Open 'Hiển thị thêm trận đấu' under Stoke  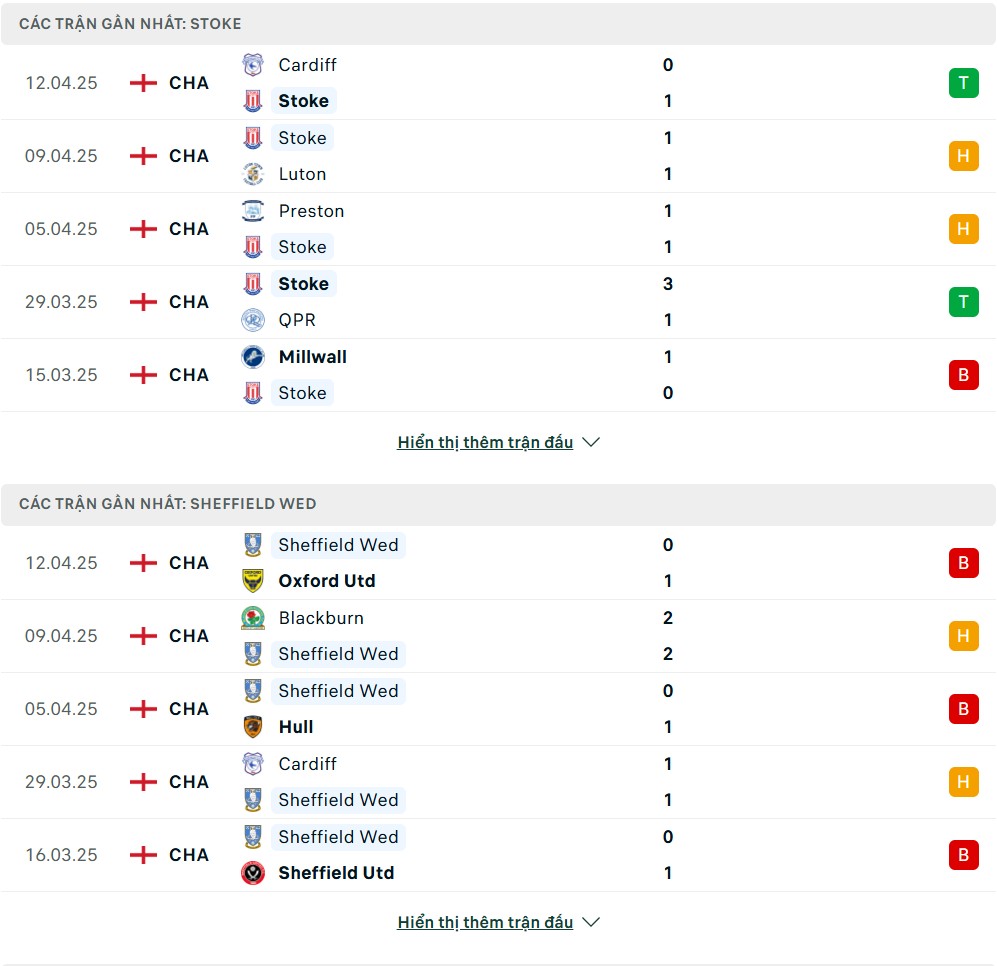coord(485,442)
